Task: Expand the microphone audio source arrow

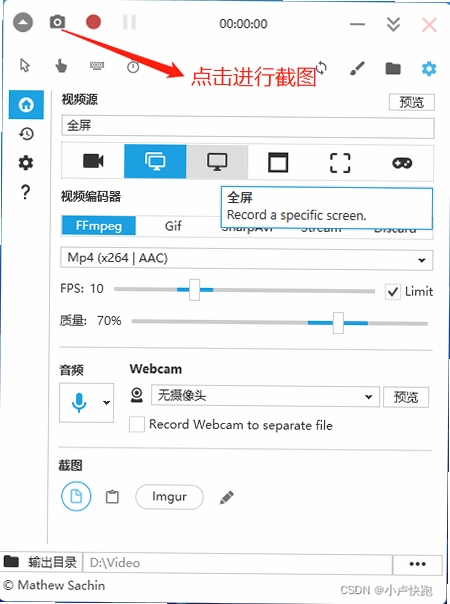Action: coord(106,403)
